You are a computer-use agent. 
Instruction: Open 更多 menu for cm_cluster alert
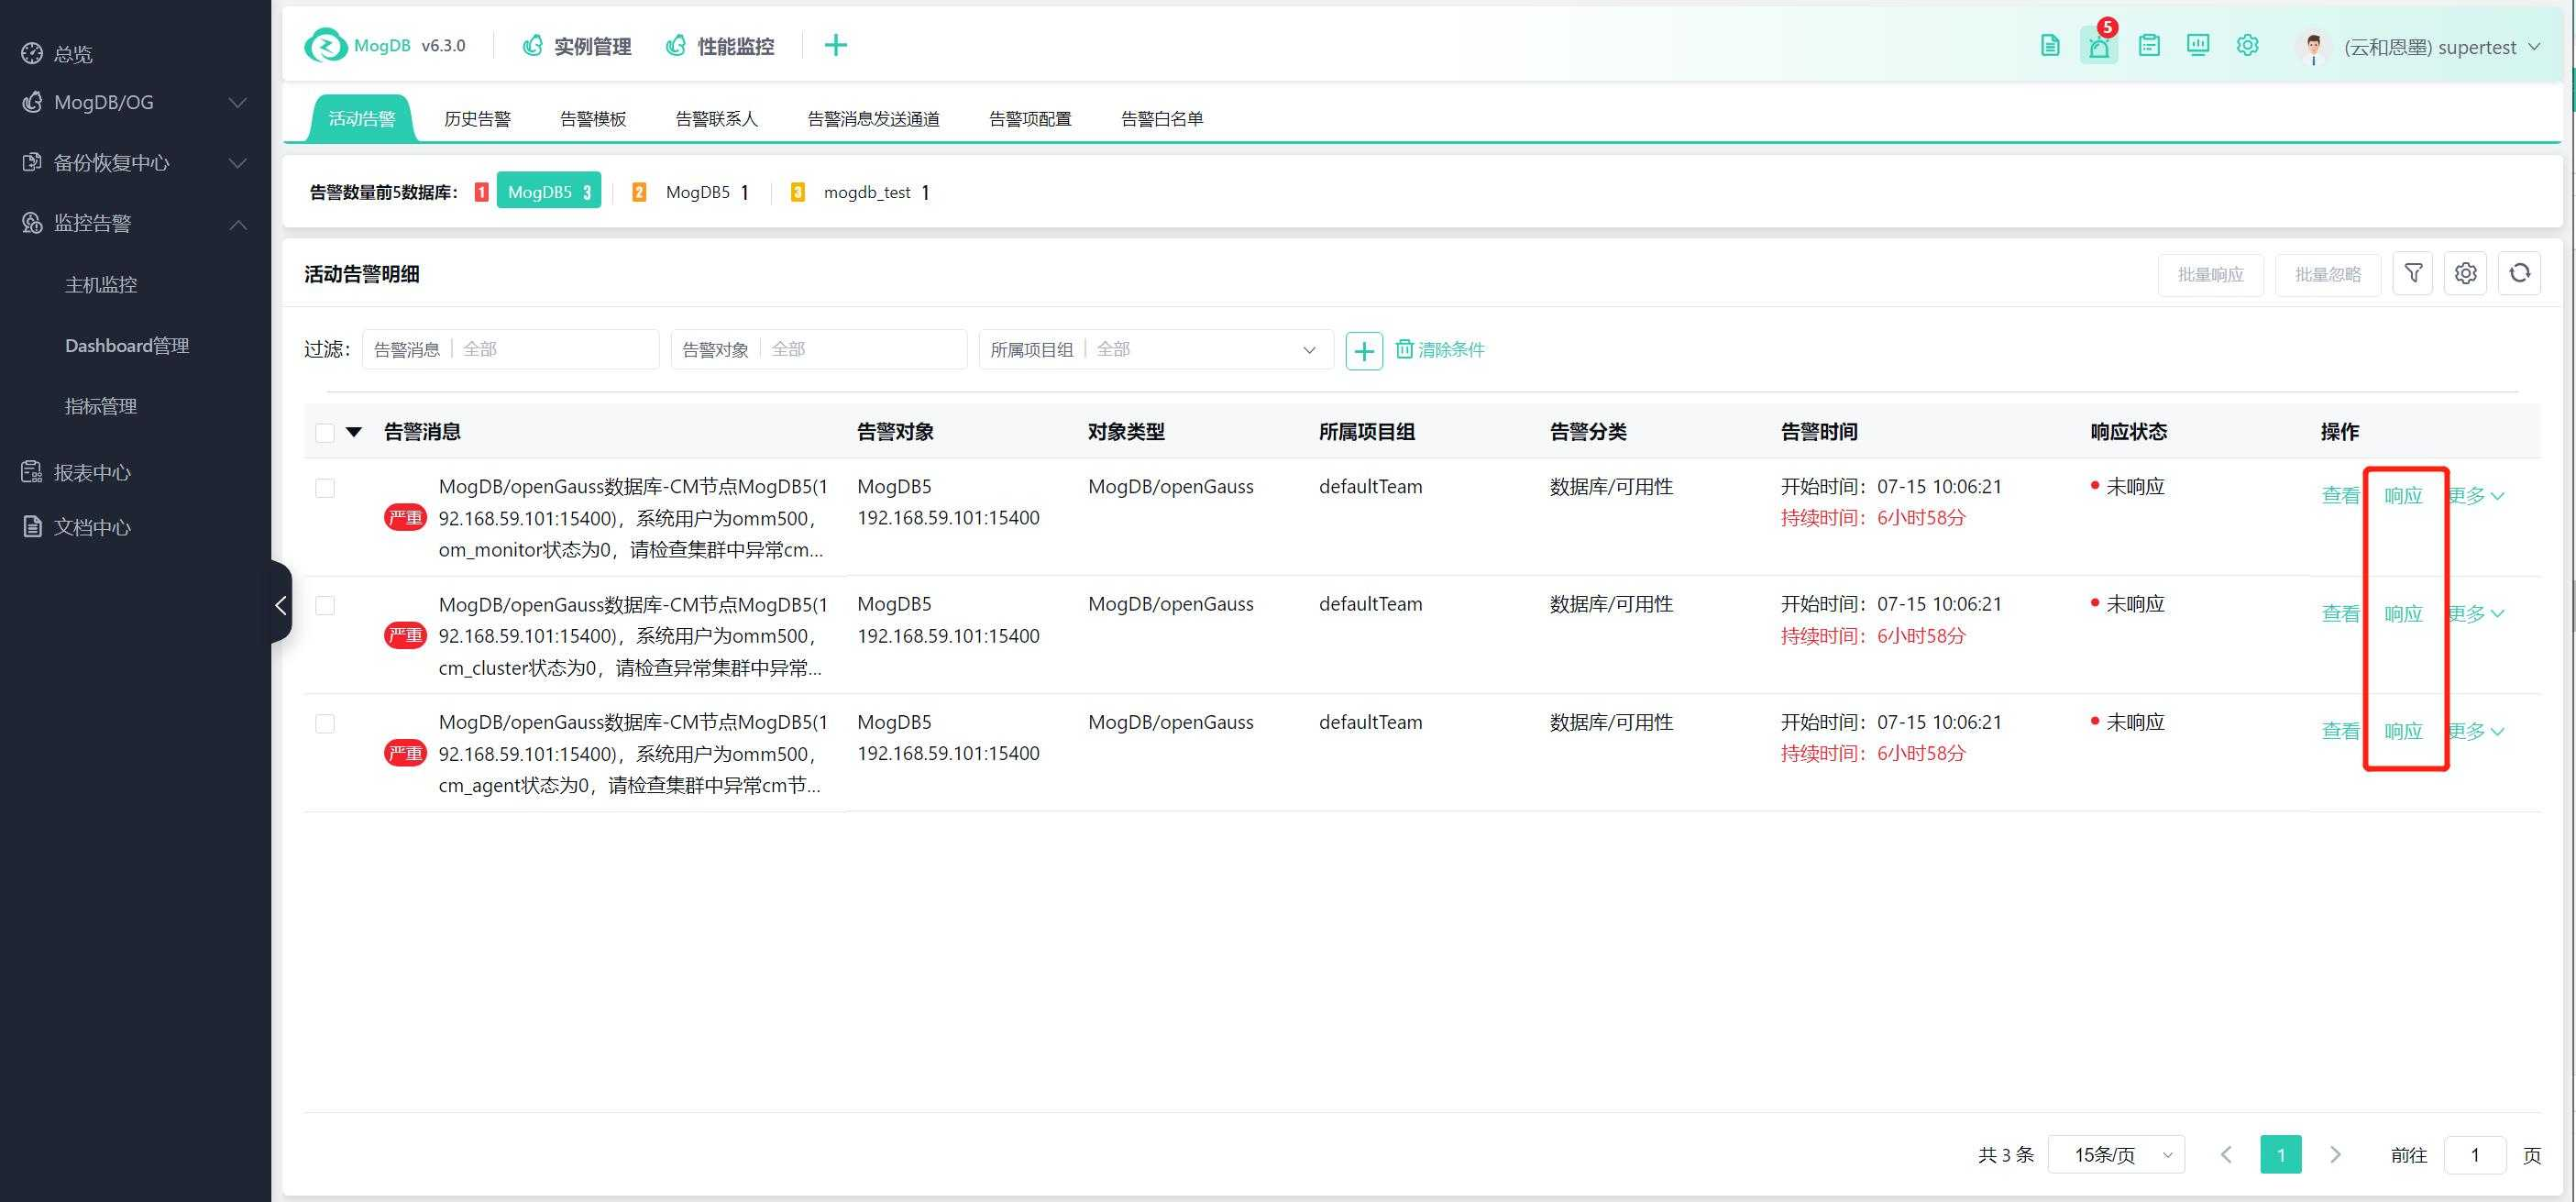click(2476, 614)
